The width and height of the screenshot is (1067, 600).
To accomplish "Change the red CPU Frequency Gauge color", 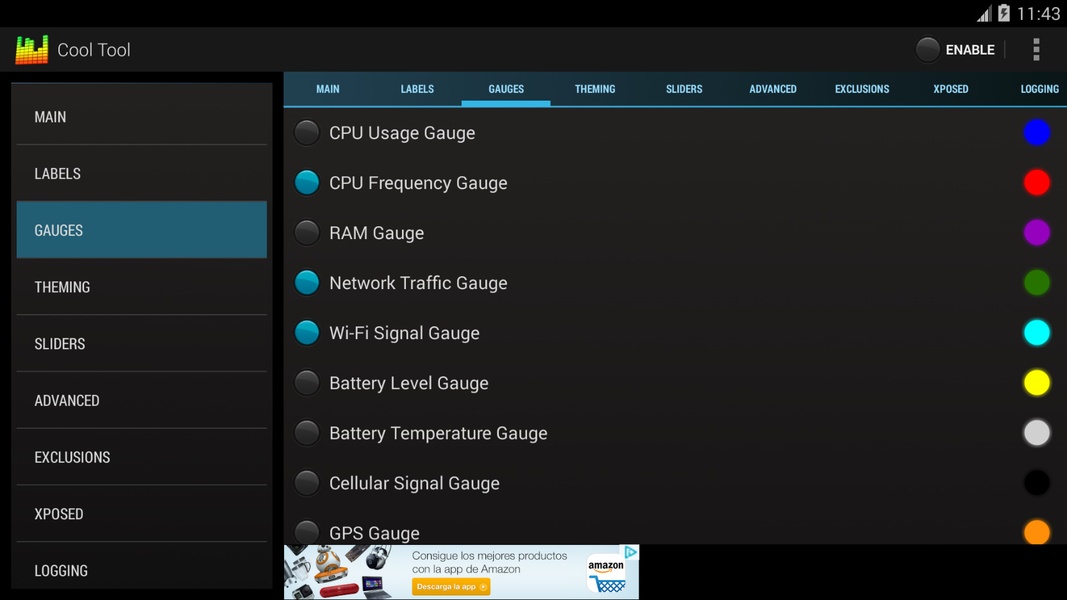I will pyautogui.click(x=1036, y=182).
